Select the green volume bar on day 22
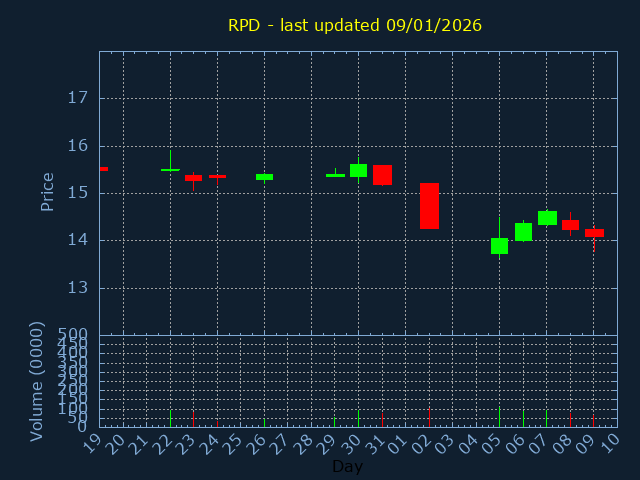The width and height of the screenshot is (640, 480). tap(170, 418)
